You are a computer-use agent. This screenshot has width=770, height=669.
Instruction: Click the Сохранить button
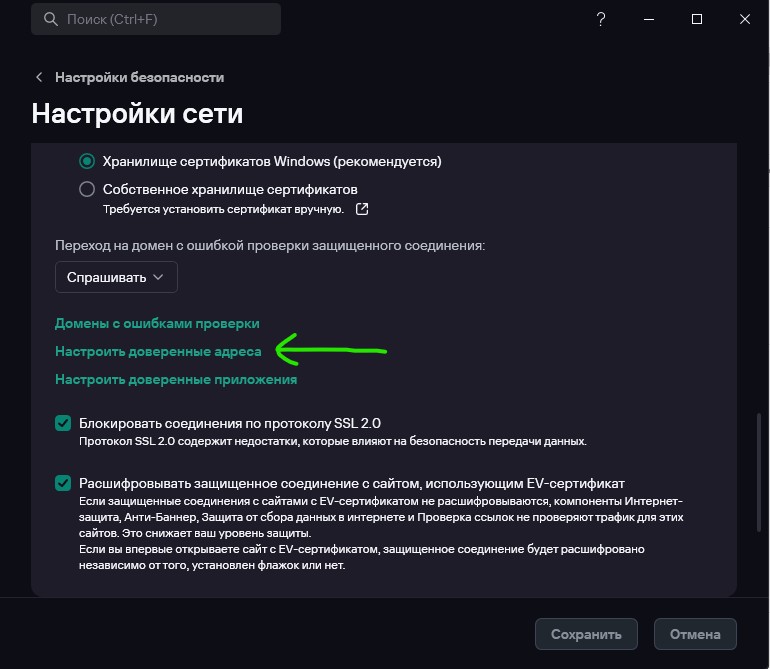pos(586,634)
